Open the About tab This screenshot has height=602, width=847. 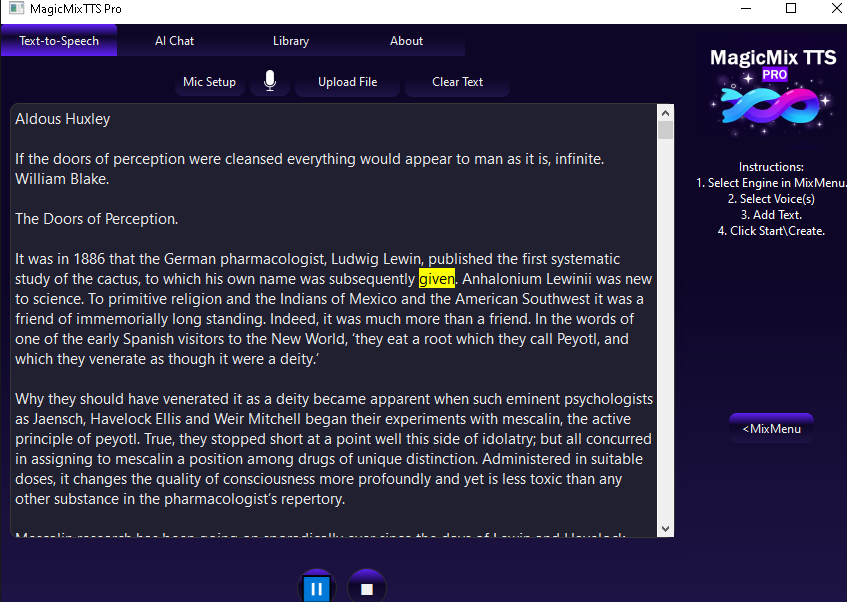[406, 41]
